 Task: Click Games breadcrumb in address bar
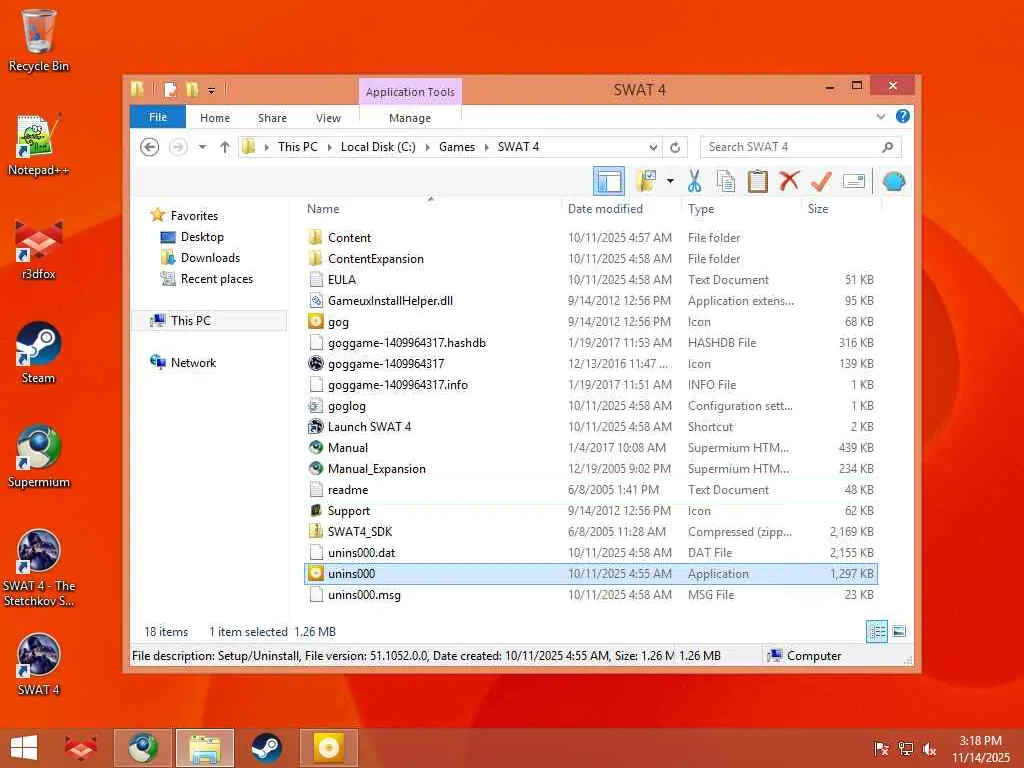[456, 147]
